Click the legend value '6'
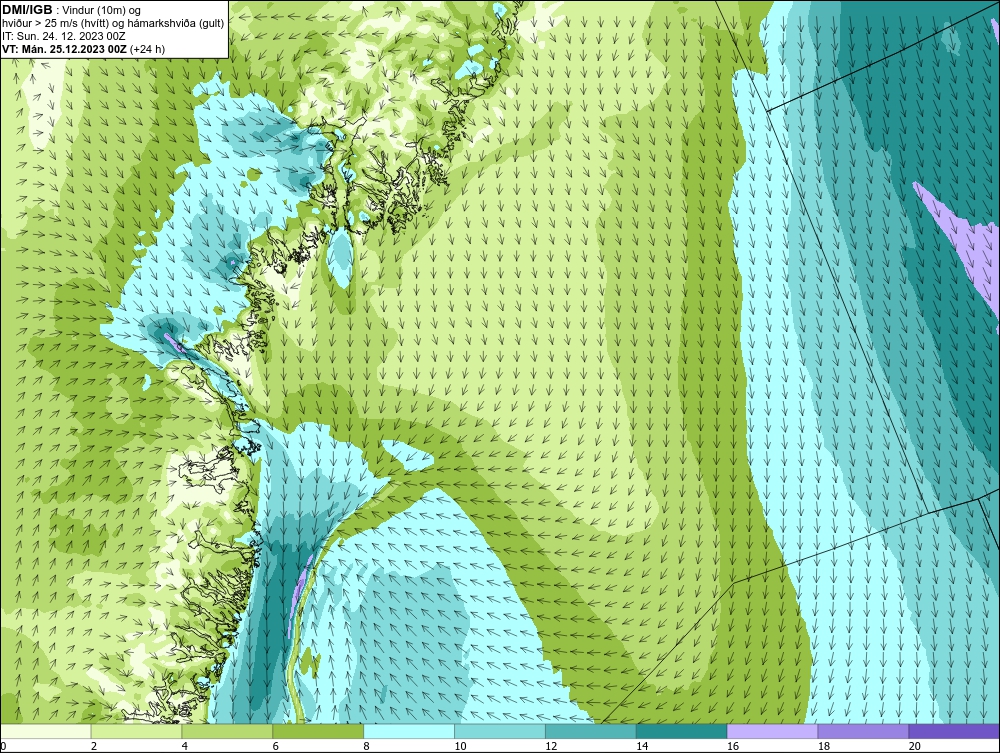The height and width of the screenshot is (753, 1000). pyautogui.click(x=276, y=746)
